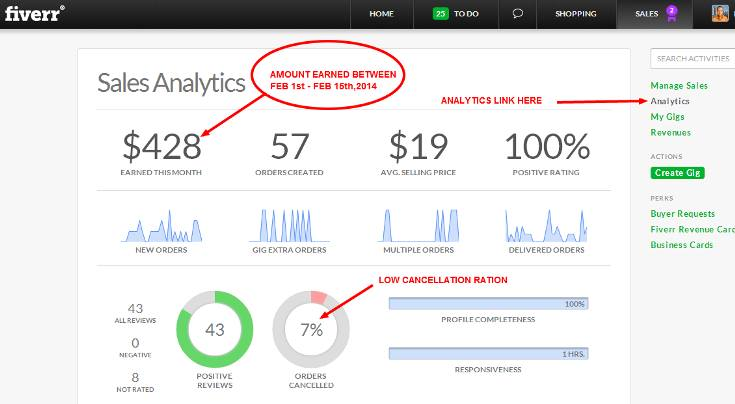Click the purple sales ribbon badge
The width and height of the screenshot is (735, 404).
[672, 14]
